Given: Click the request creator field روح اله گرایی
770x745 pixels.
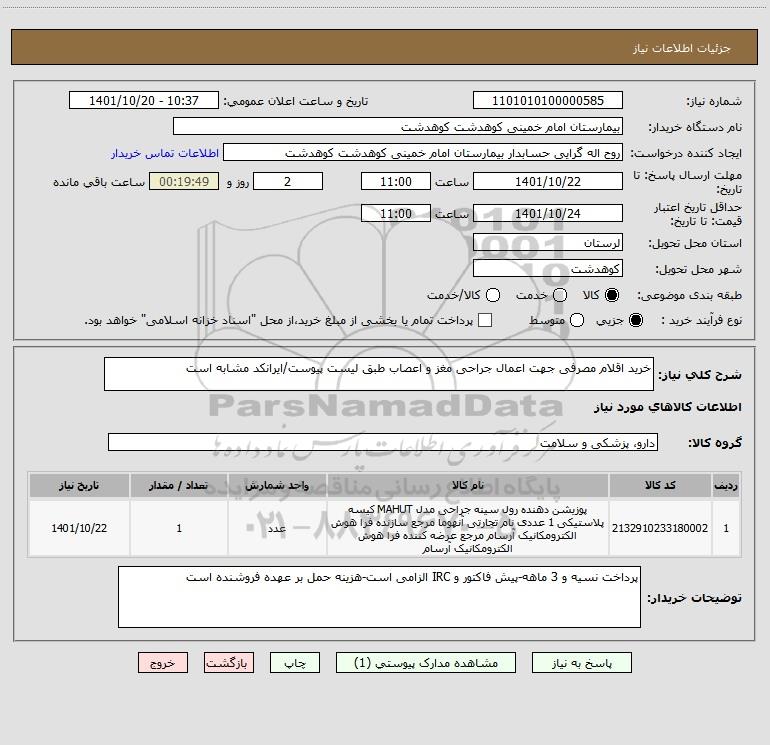Looking at the screenshot, I should point(423,153).
